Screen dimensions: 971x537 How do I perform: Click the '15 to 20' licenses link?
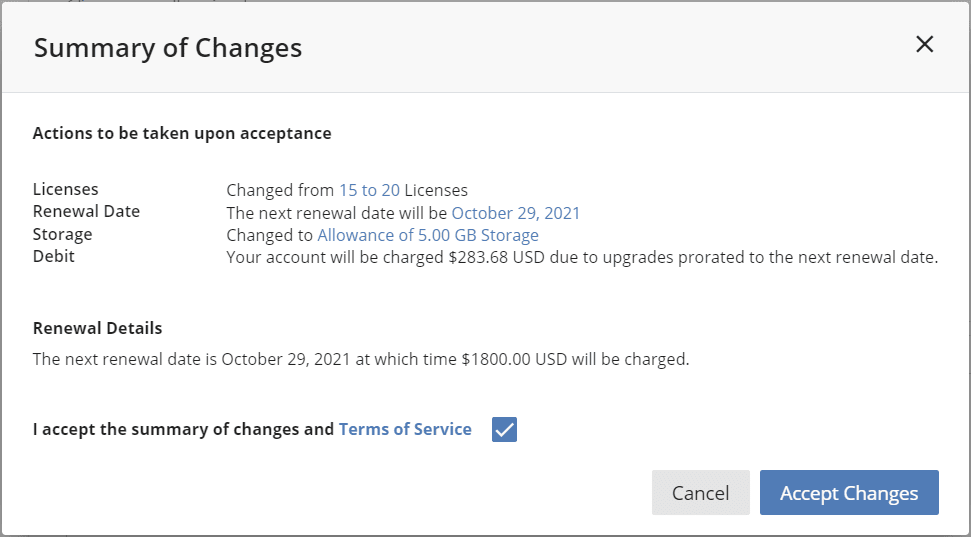click(369, 190)
